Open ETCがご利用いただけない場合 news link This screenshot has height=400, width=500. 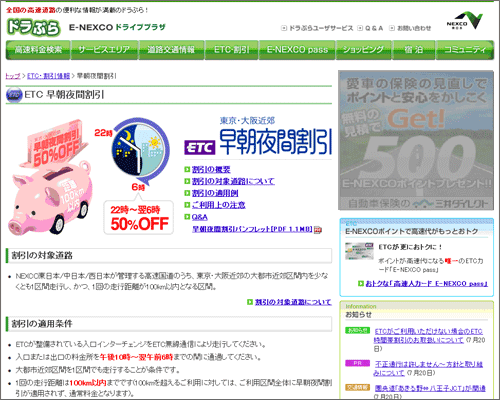[428, 336]
